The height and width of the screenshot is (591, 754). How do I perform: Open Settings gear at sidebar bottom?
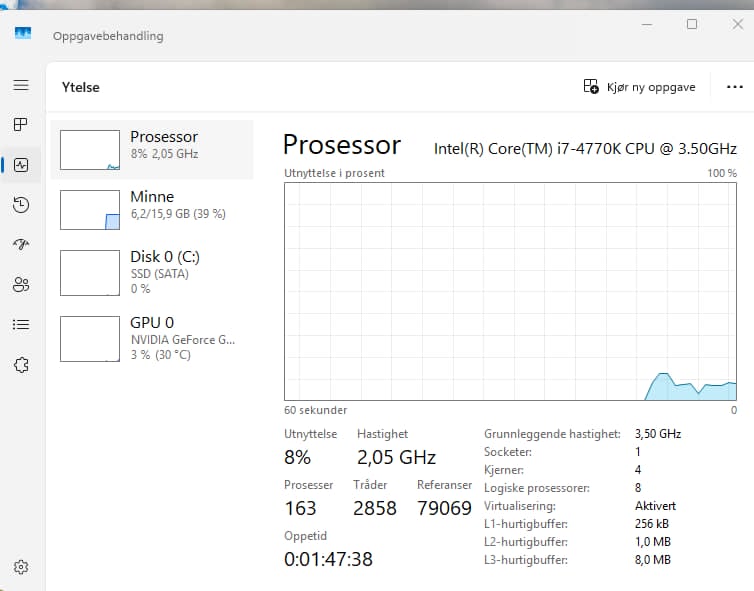click(x=21, y=567)
